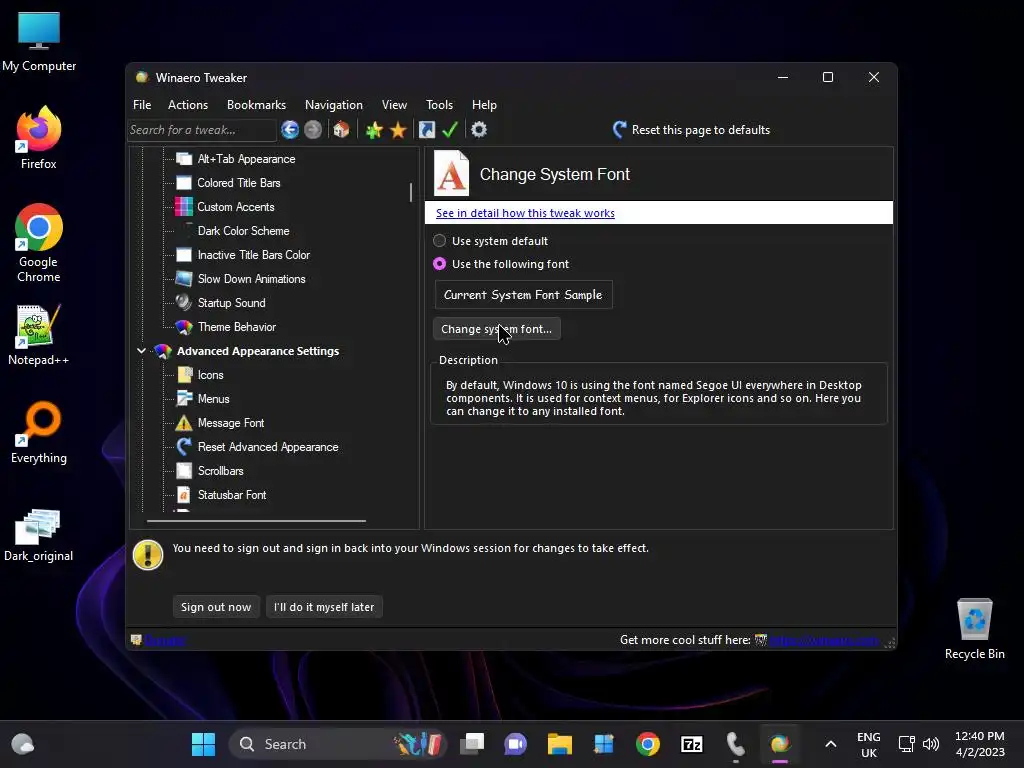The image size is (1024, 768).
Task: Click the Message Font warning icon
Action: click(x=184, y=423)
